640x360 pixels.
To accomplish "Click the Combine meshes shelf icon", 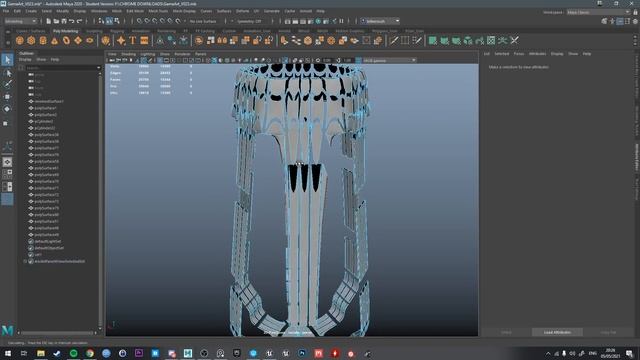I will coord(199,40).
